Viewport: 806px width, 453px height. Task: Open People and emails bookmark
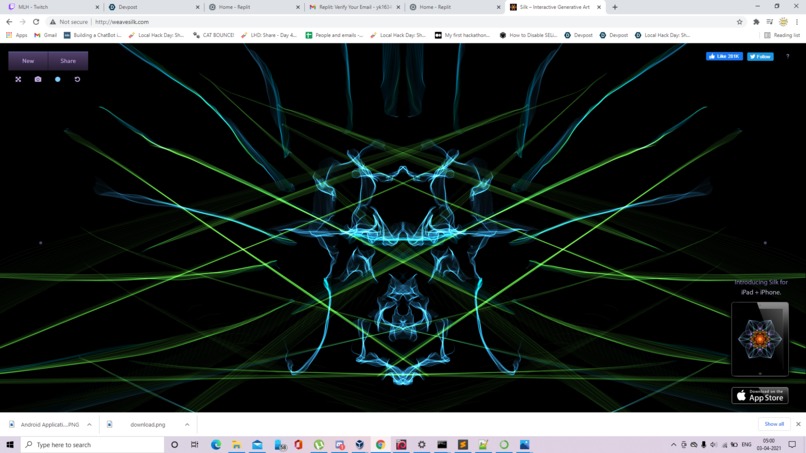pos(334,35)
